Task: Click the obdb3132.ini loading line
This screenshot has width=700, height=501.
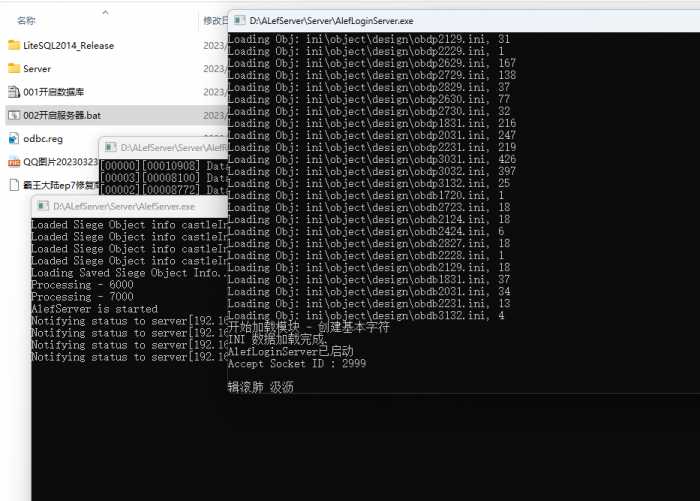Action: click(366, 316)
